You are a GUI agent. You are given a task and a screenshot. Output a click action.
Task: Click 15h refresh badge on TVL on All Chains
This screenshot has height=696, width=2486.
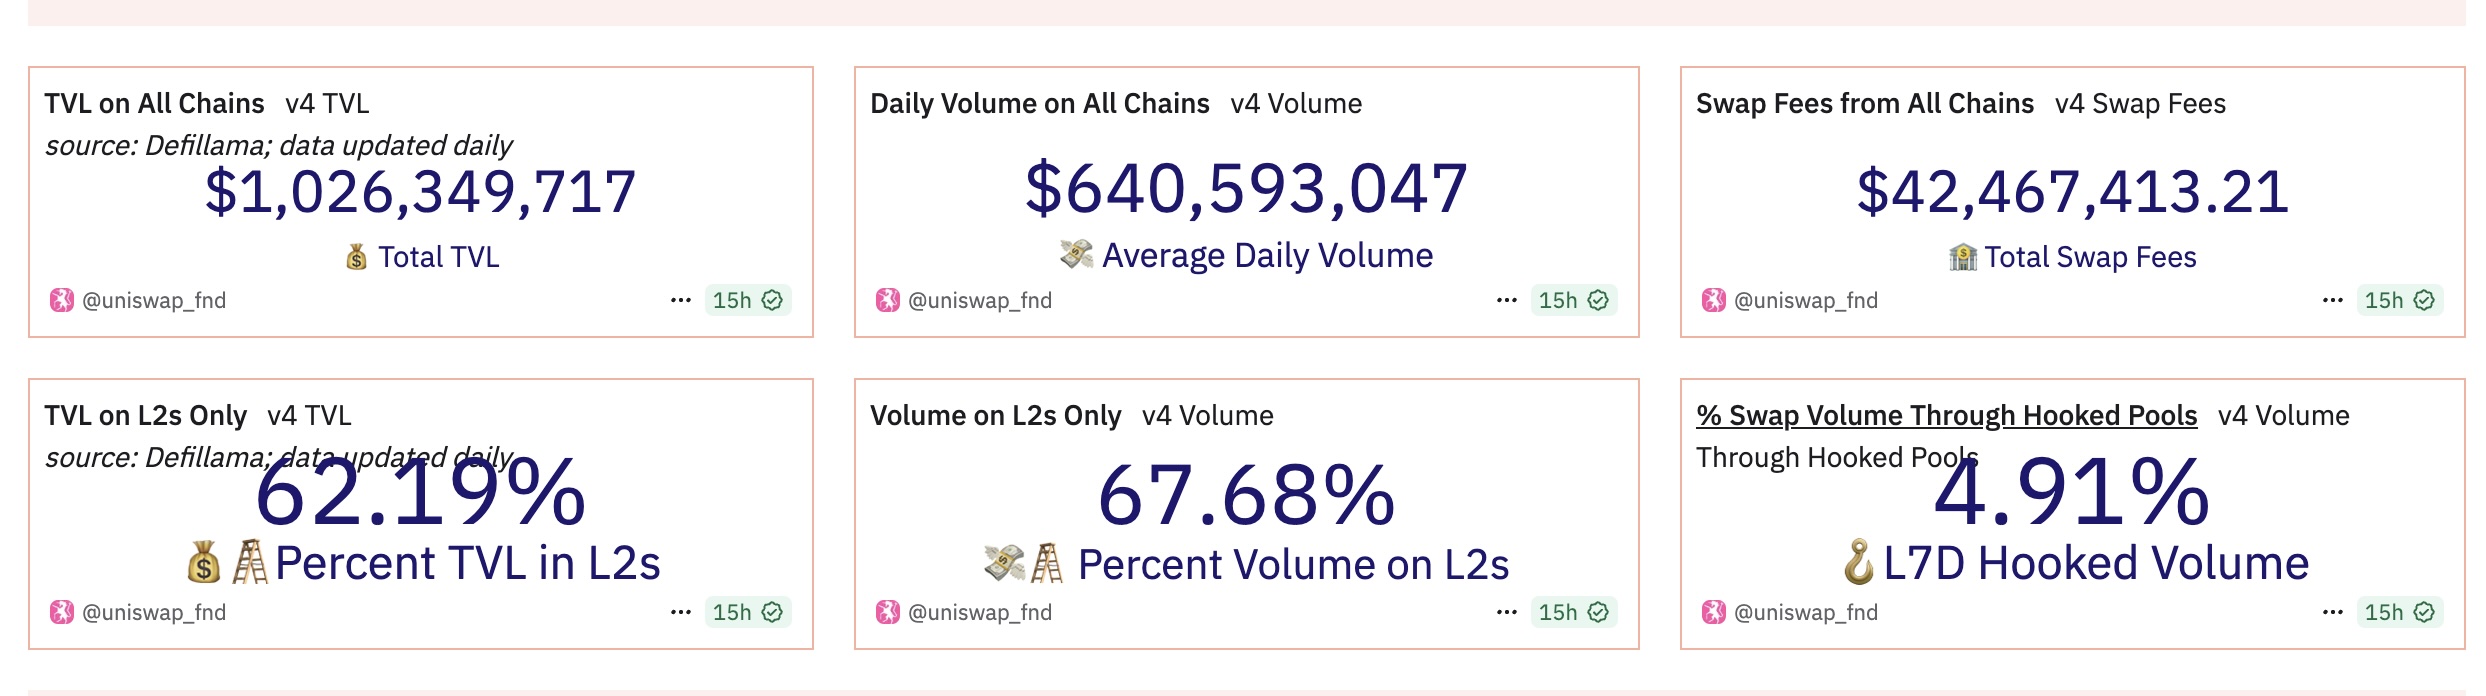click(747, 300)
